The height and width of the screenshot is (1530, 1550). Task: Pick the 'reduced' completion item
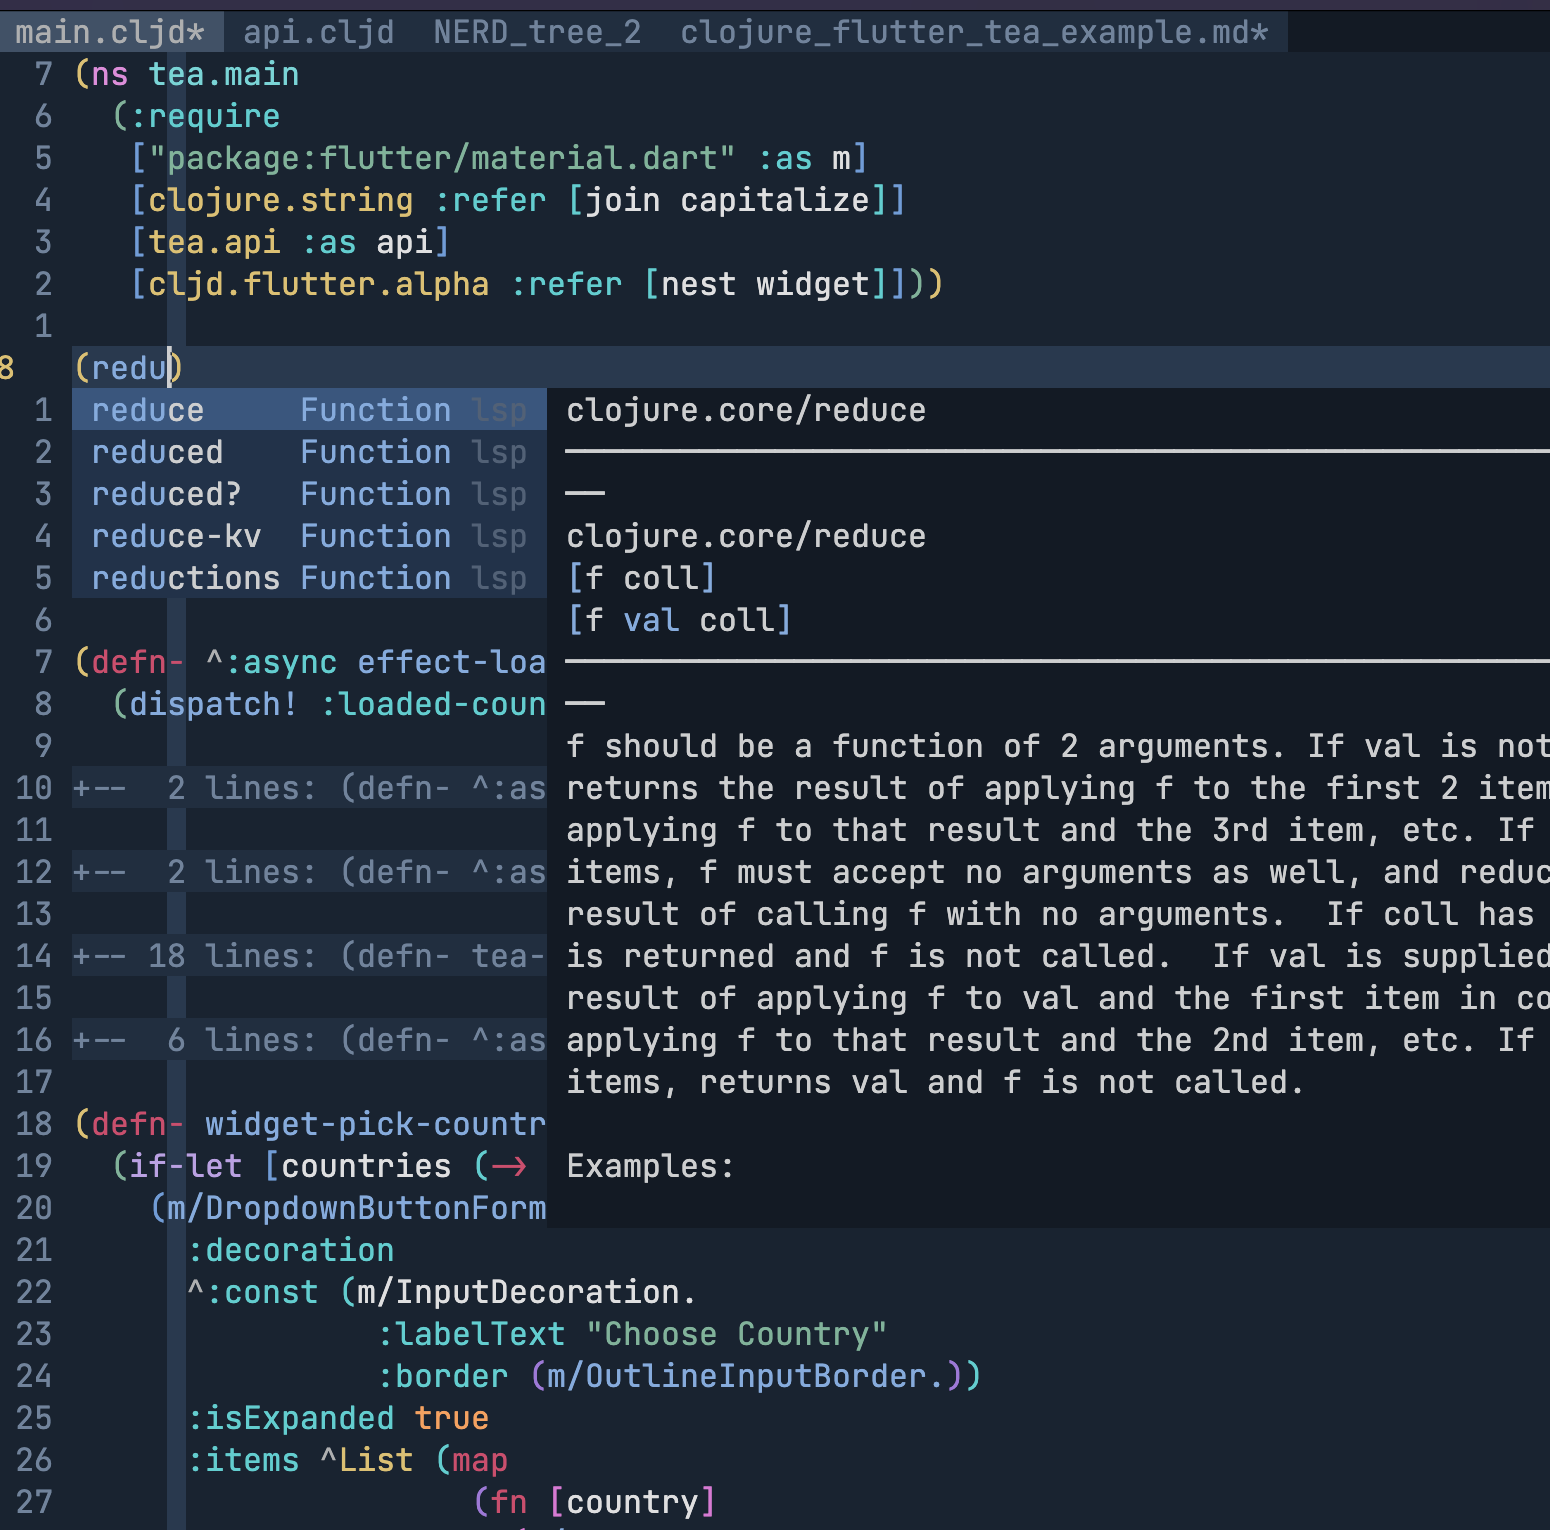click(x=309, y=452)
